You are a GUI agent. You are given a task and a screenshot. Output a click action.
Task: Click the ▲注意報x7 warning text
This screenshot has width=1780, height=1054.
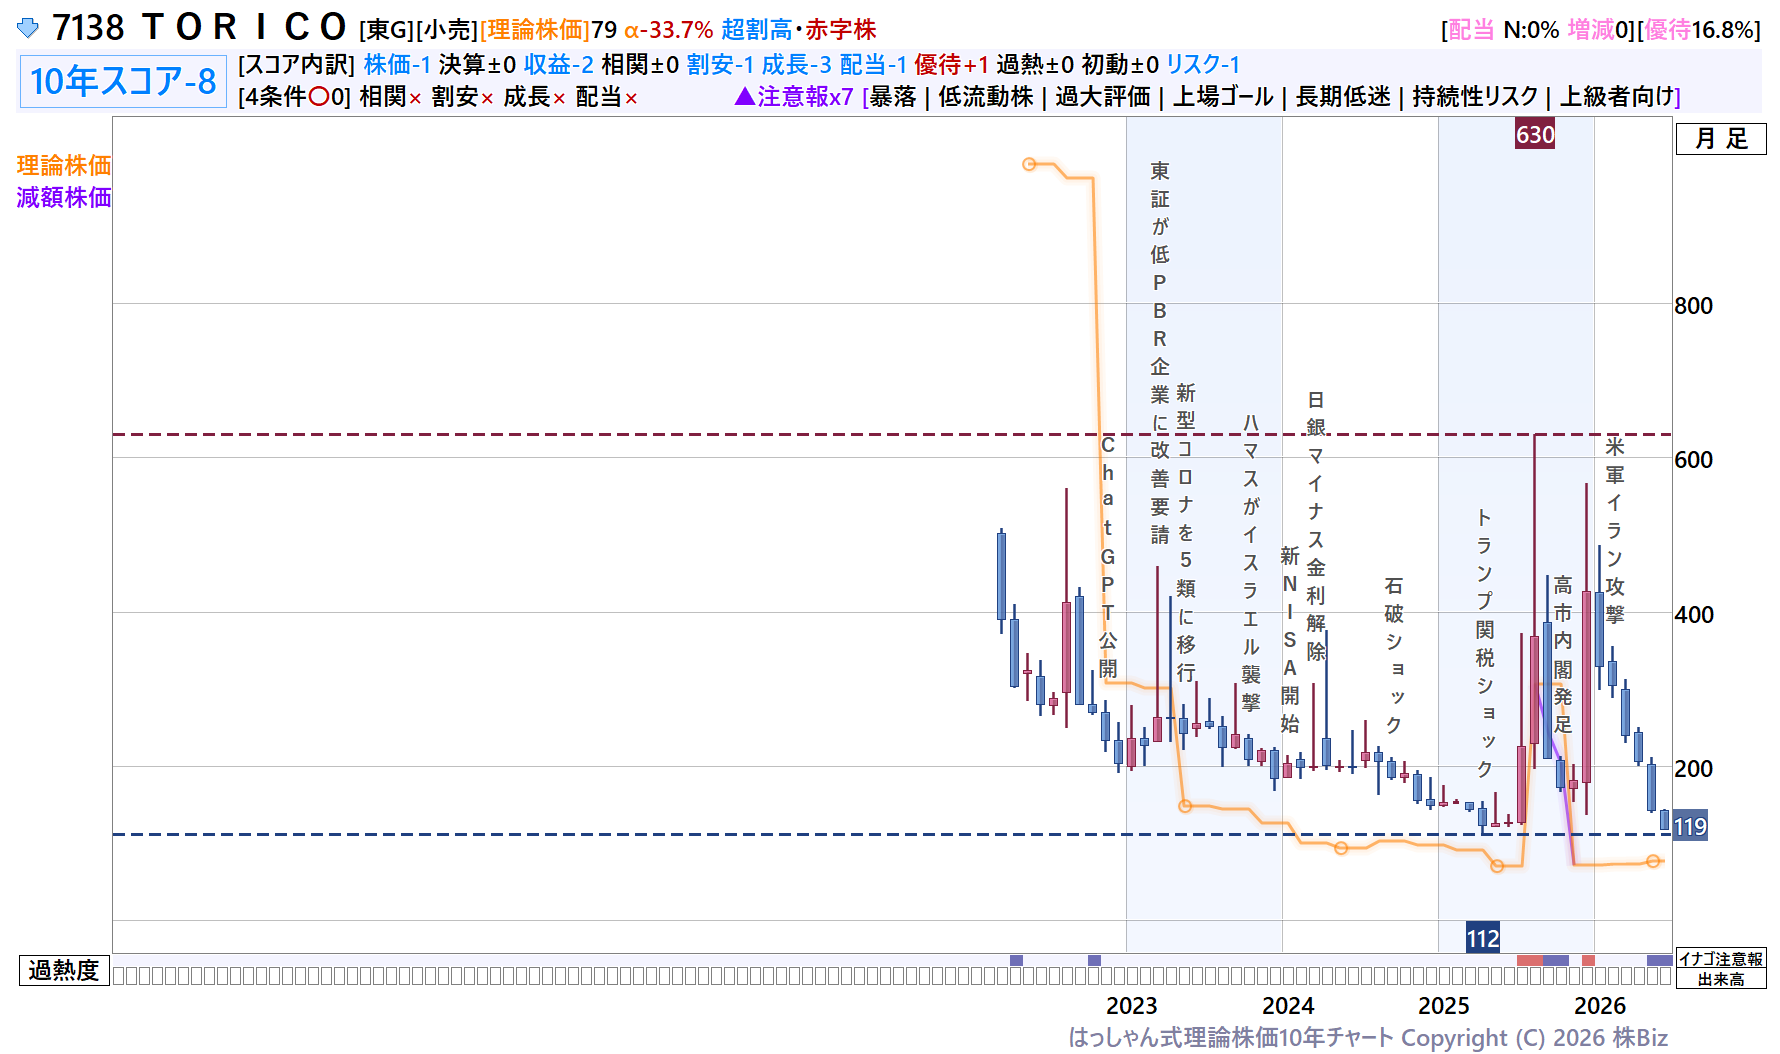794,97
